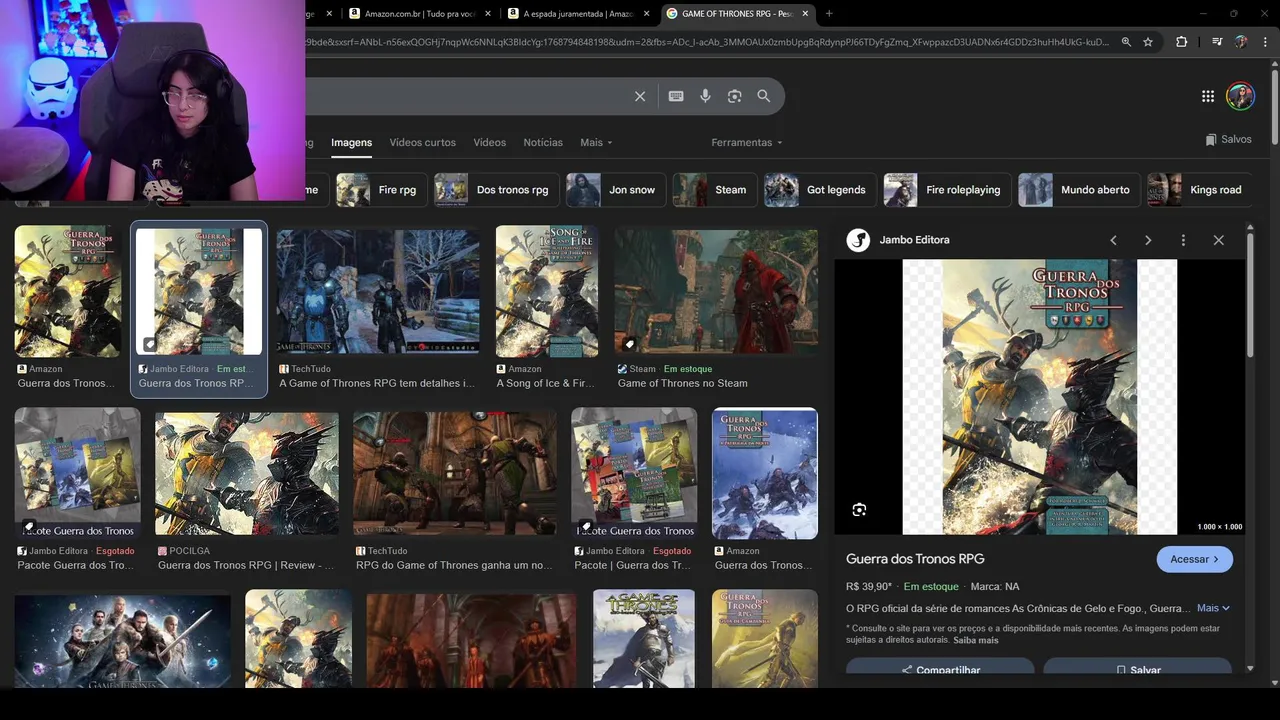Open the large Guerra dos Tronos RPG preview image

point(1040,397)
